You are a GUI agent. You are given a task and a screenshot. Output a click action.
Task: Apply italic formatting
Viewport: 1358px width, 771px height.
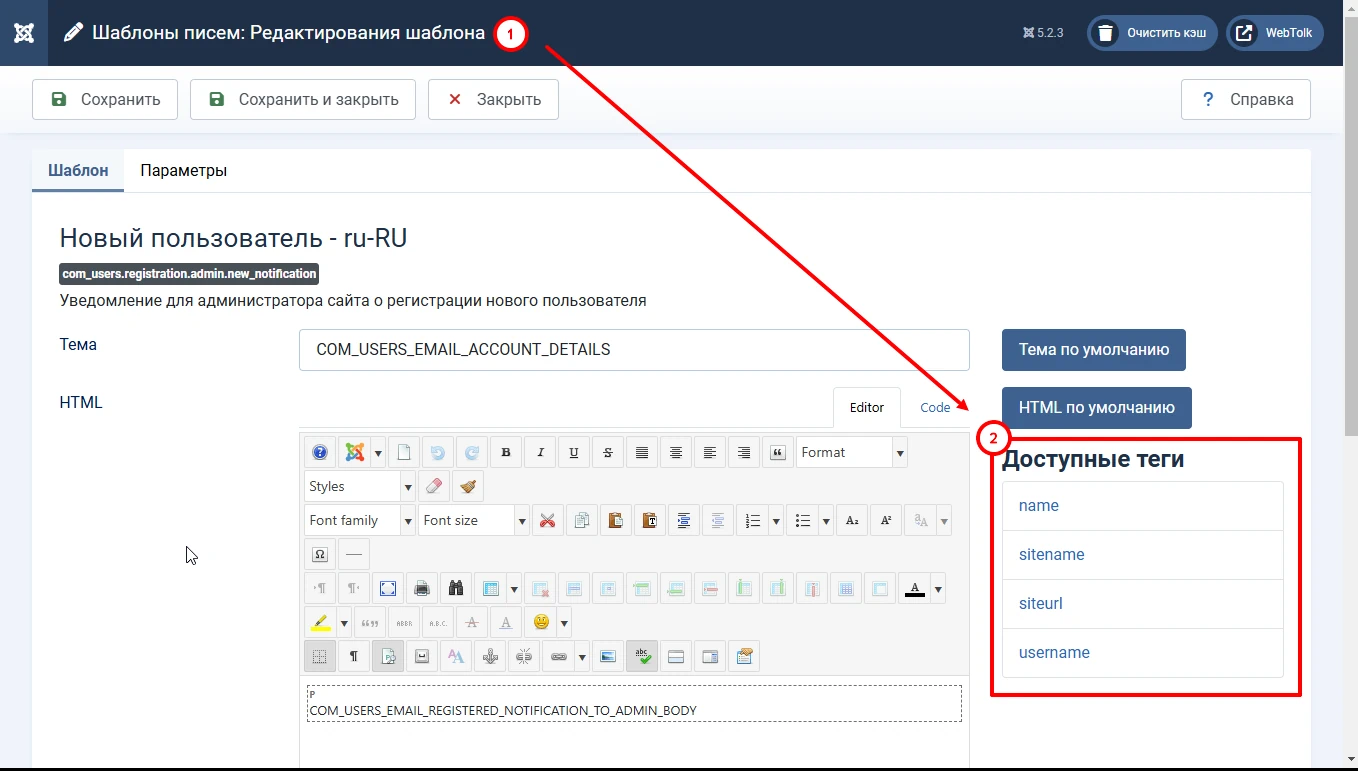(540, 451)
